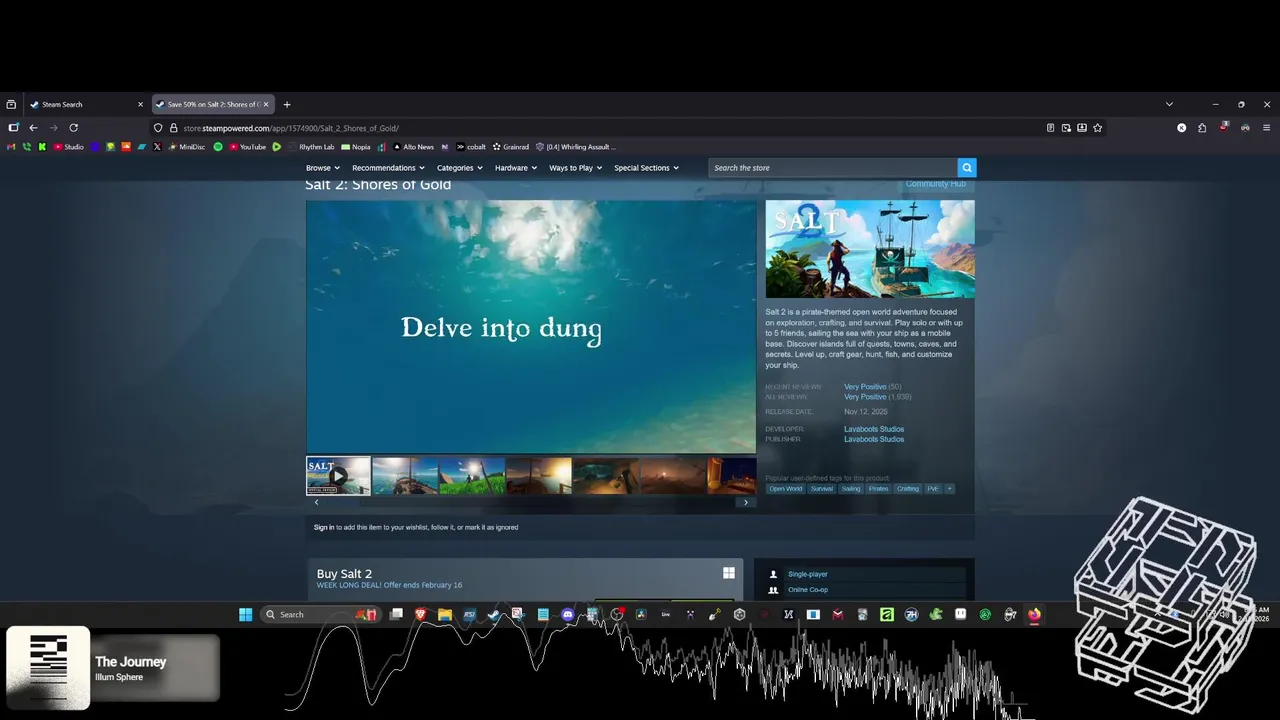Open a new tab with the plus icon
Viewport: 1280px width, 720px height.
coord(287,104)
